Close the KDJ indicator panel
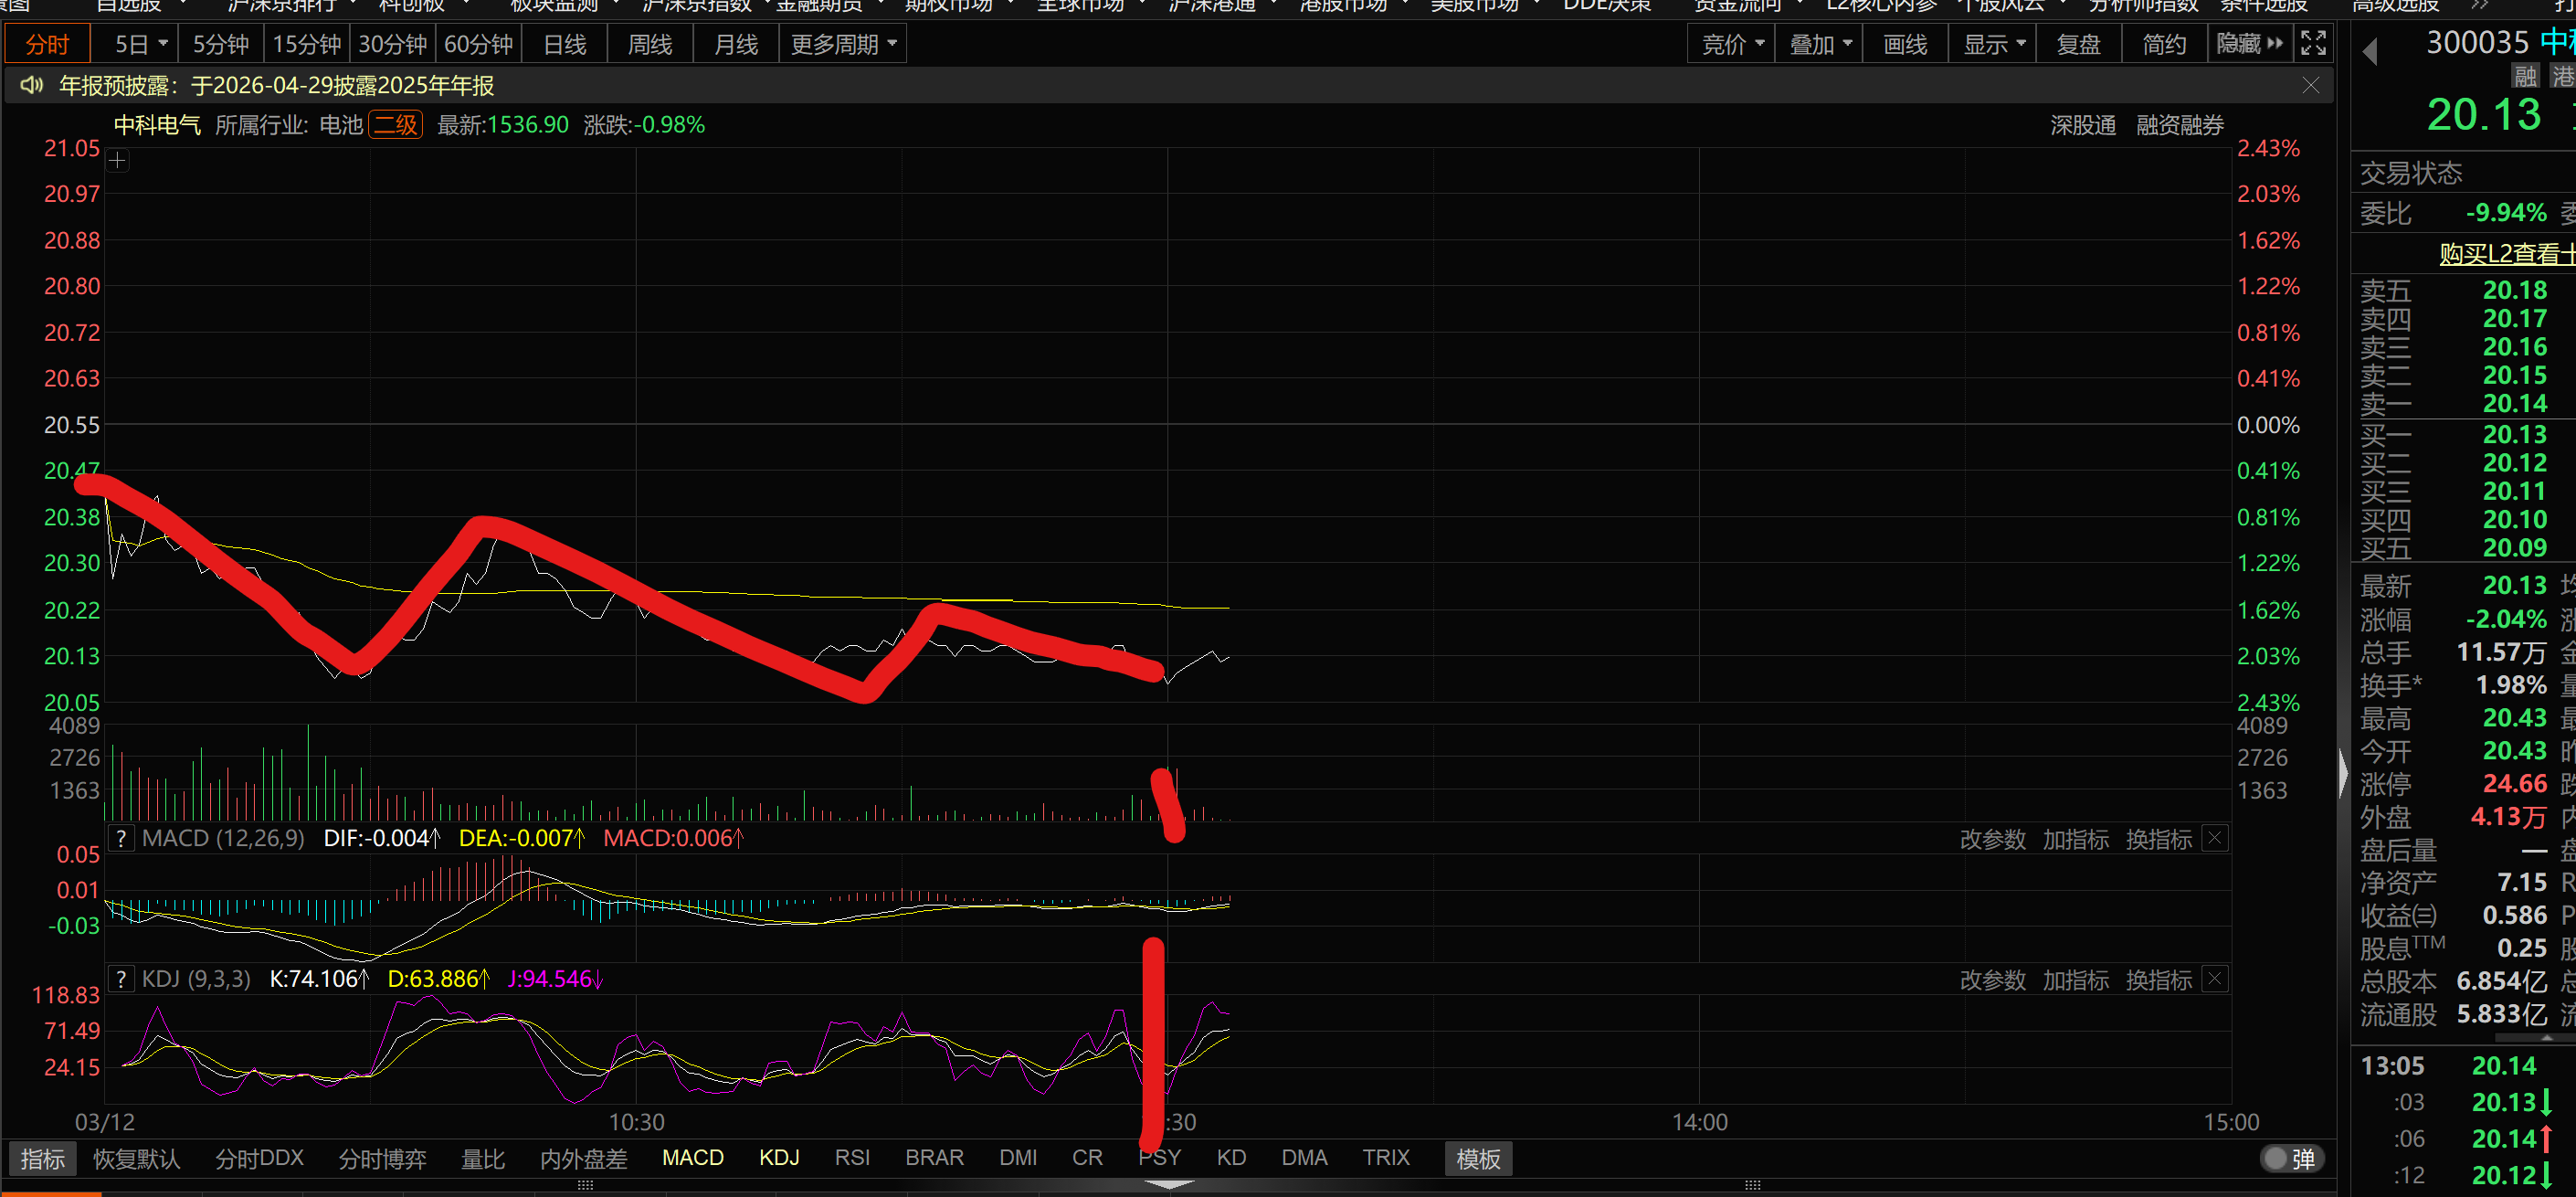The image size is (2576, 1197). 2215,979
